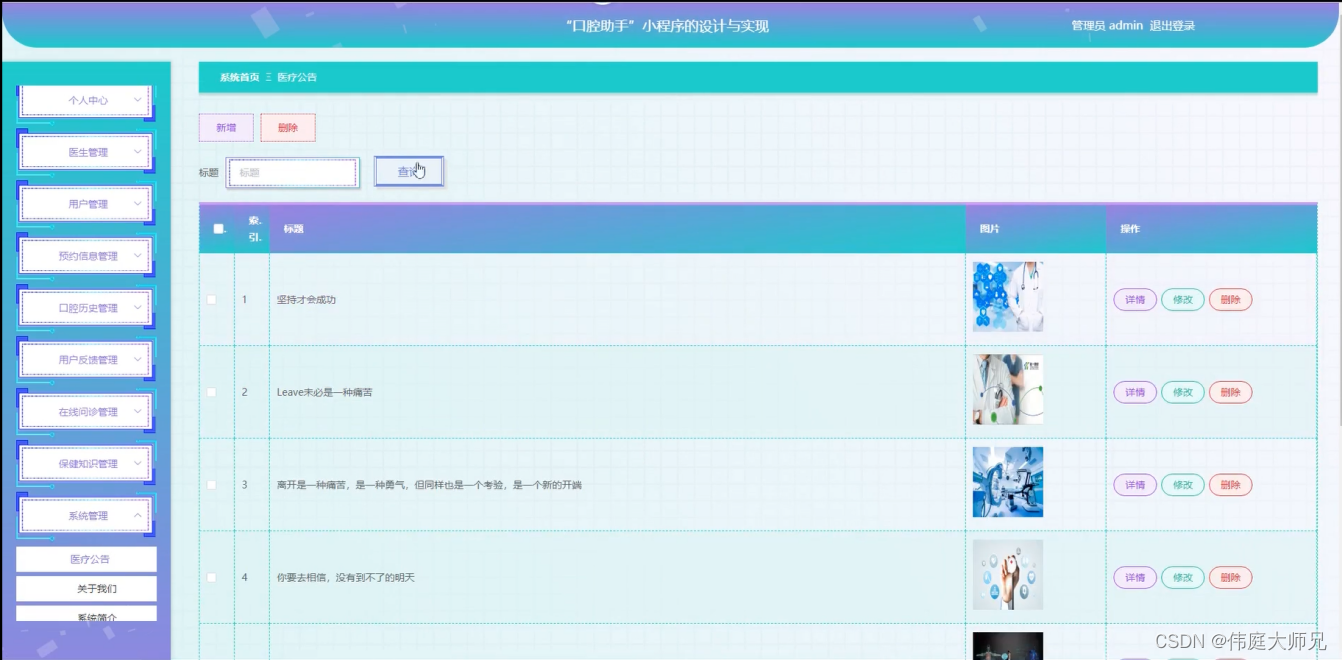View 详情 for row 坚持才会成功
The height and width of the screenshot is (660, 1342).
point(1135,300)
